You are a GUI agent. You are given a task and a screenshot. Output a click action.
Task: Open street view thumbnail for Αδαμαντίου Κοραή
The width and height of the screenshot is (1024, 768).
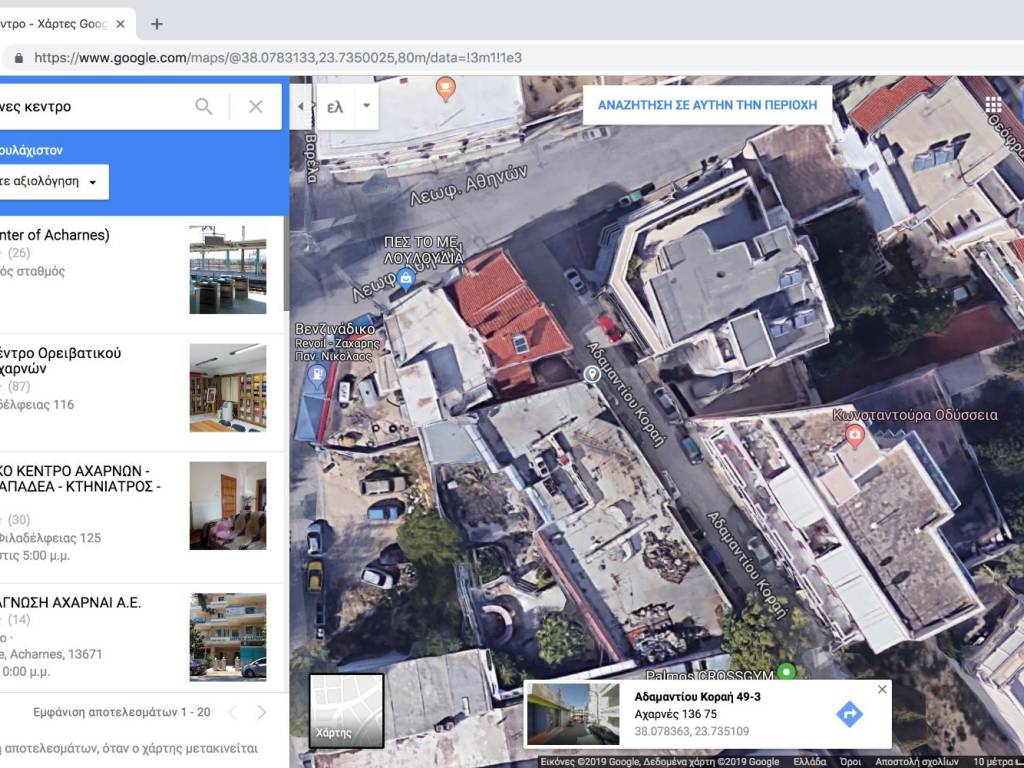pos(573,714)
